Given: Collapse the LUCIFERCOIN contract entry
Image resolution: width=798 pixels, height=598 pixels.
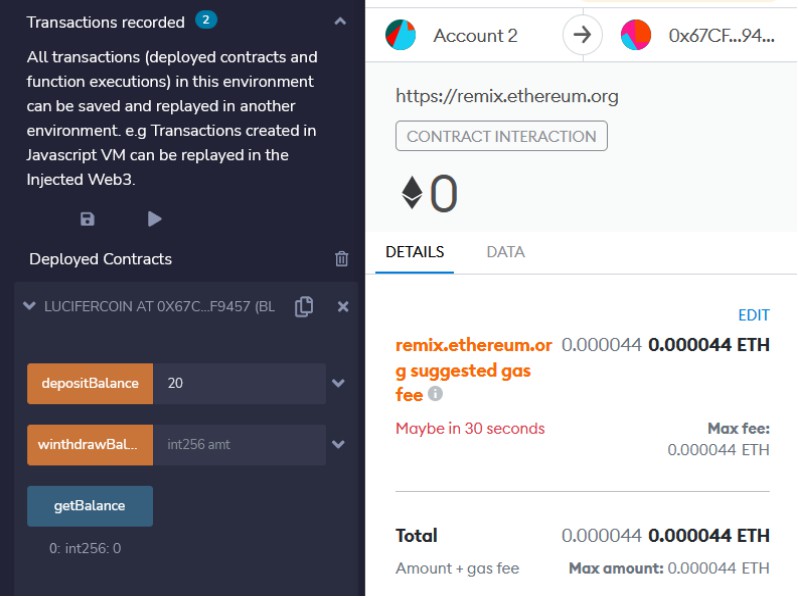Looking at the screenshot, I should (30, 306).
